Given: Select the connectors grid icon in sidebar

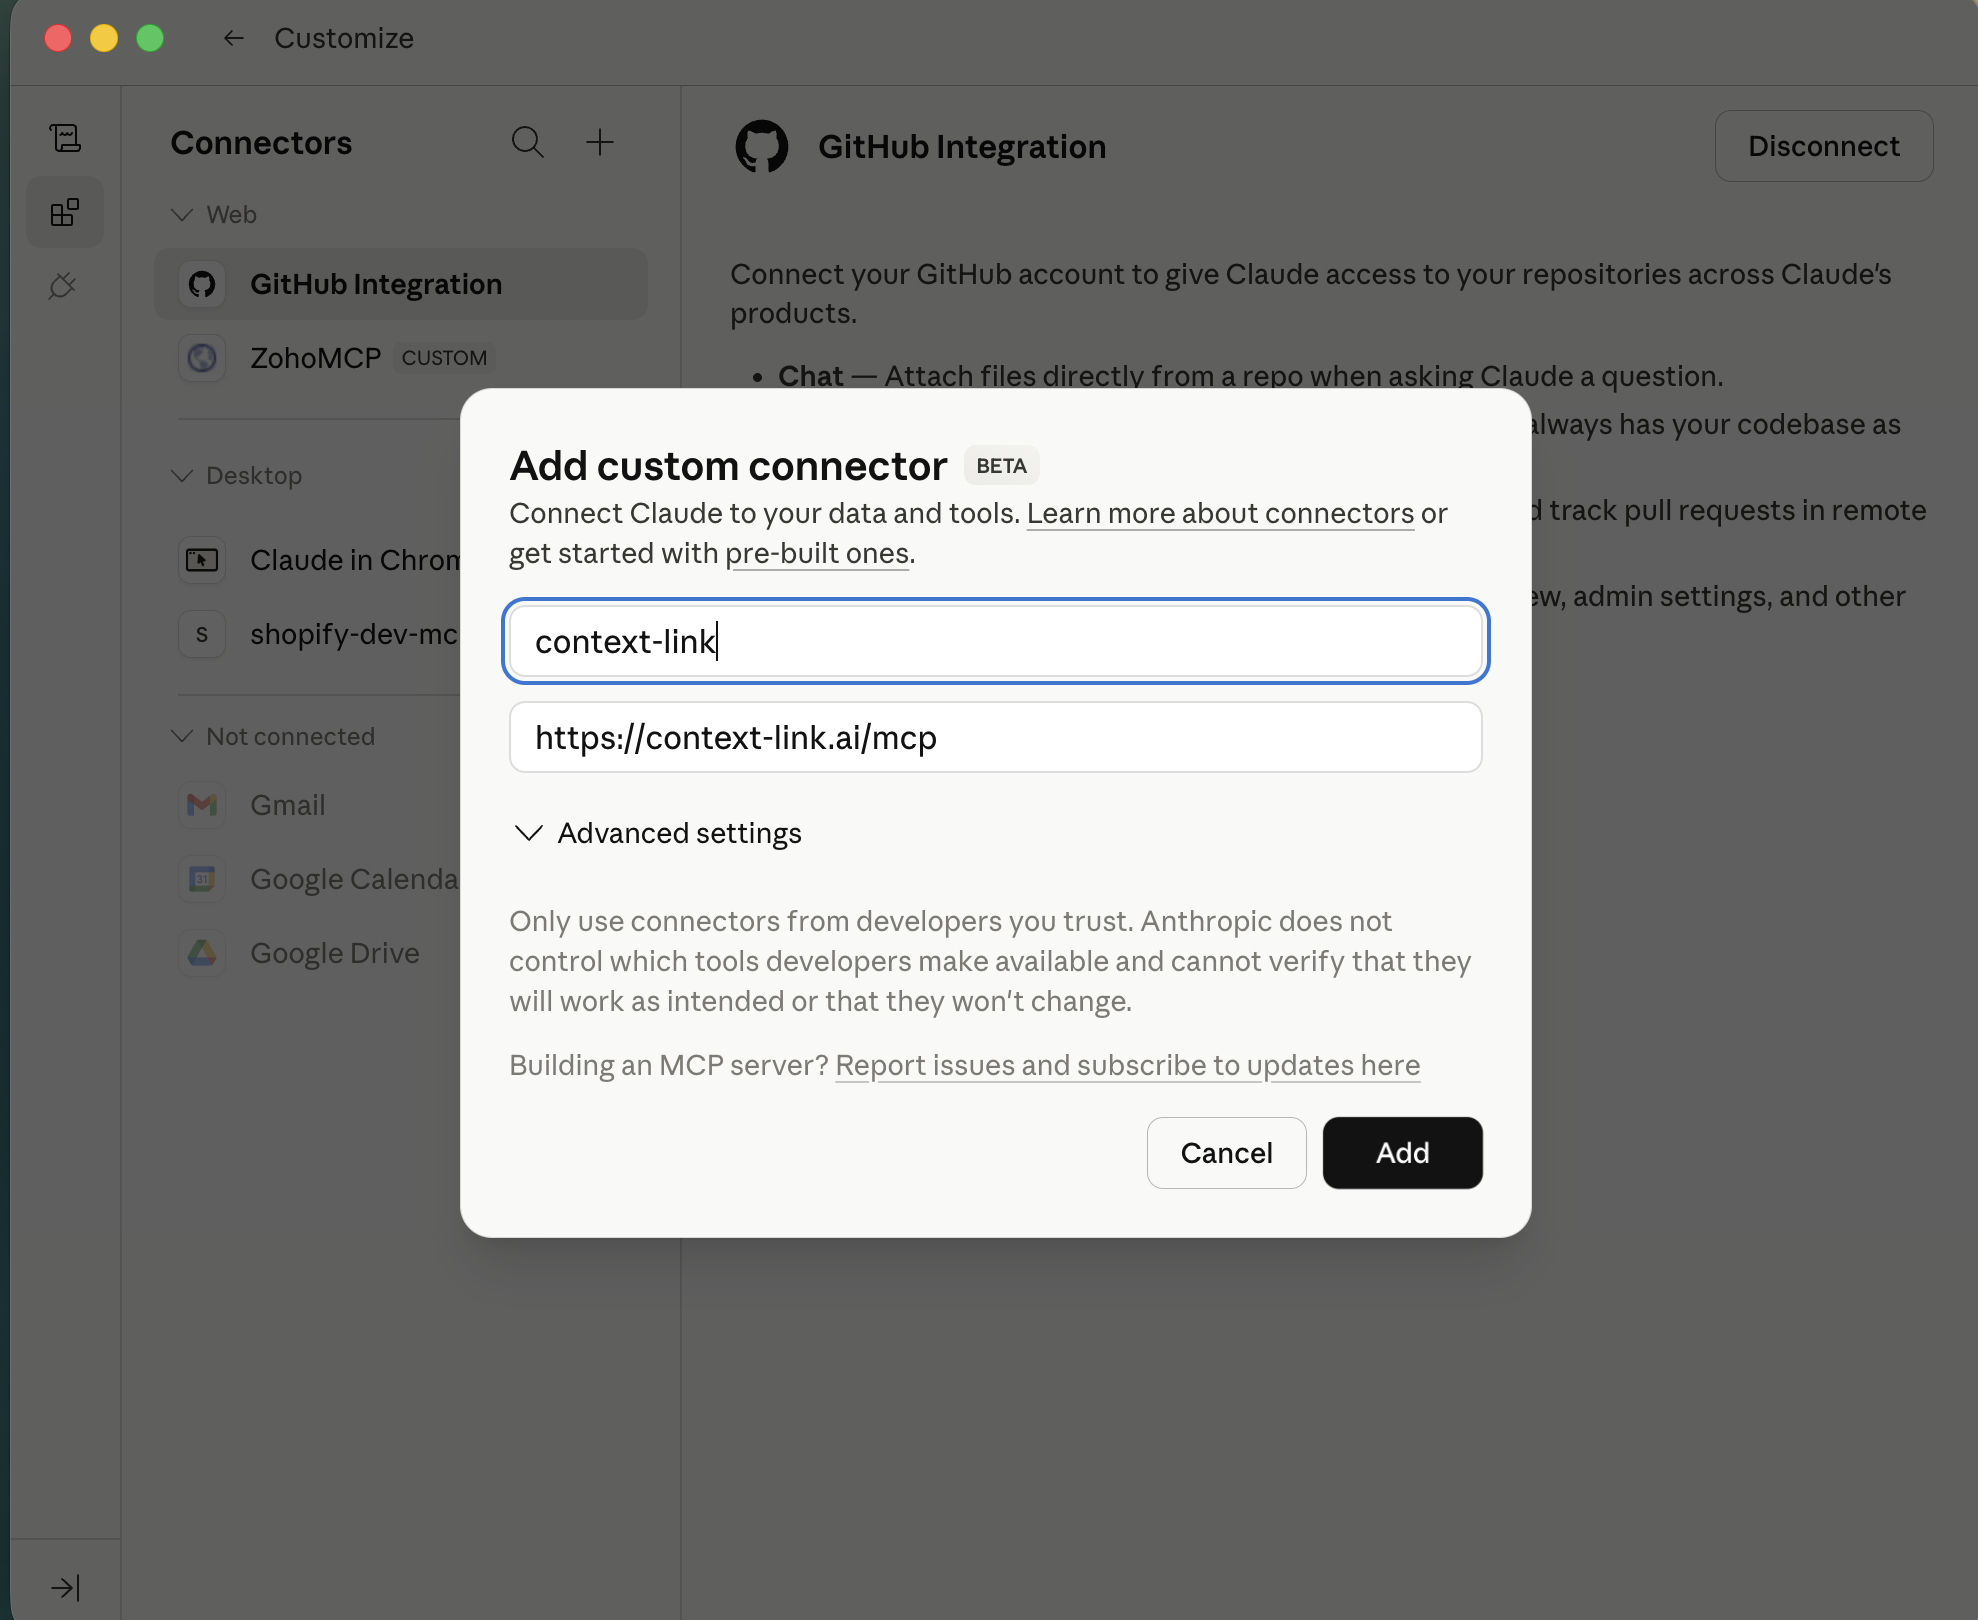Looking at the screenshot, I should (x=65, y=212).
